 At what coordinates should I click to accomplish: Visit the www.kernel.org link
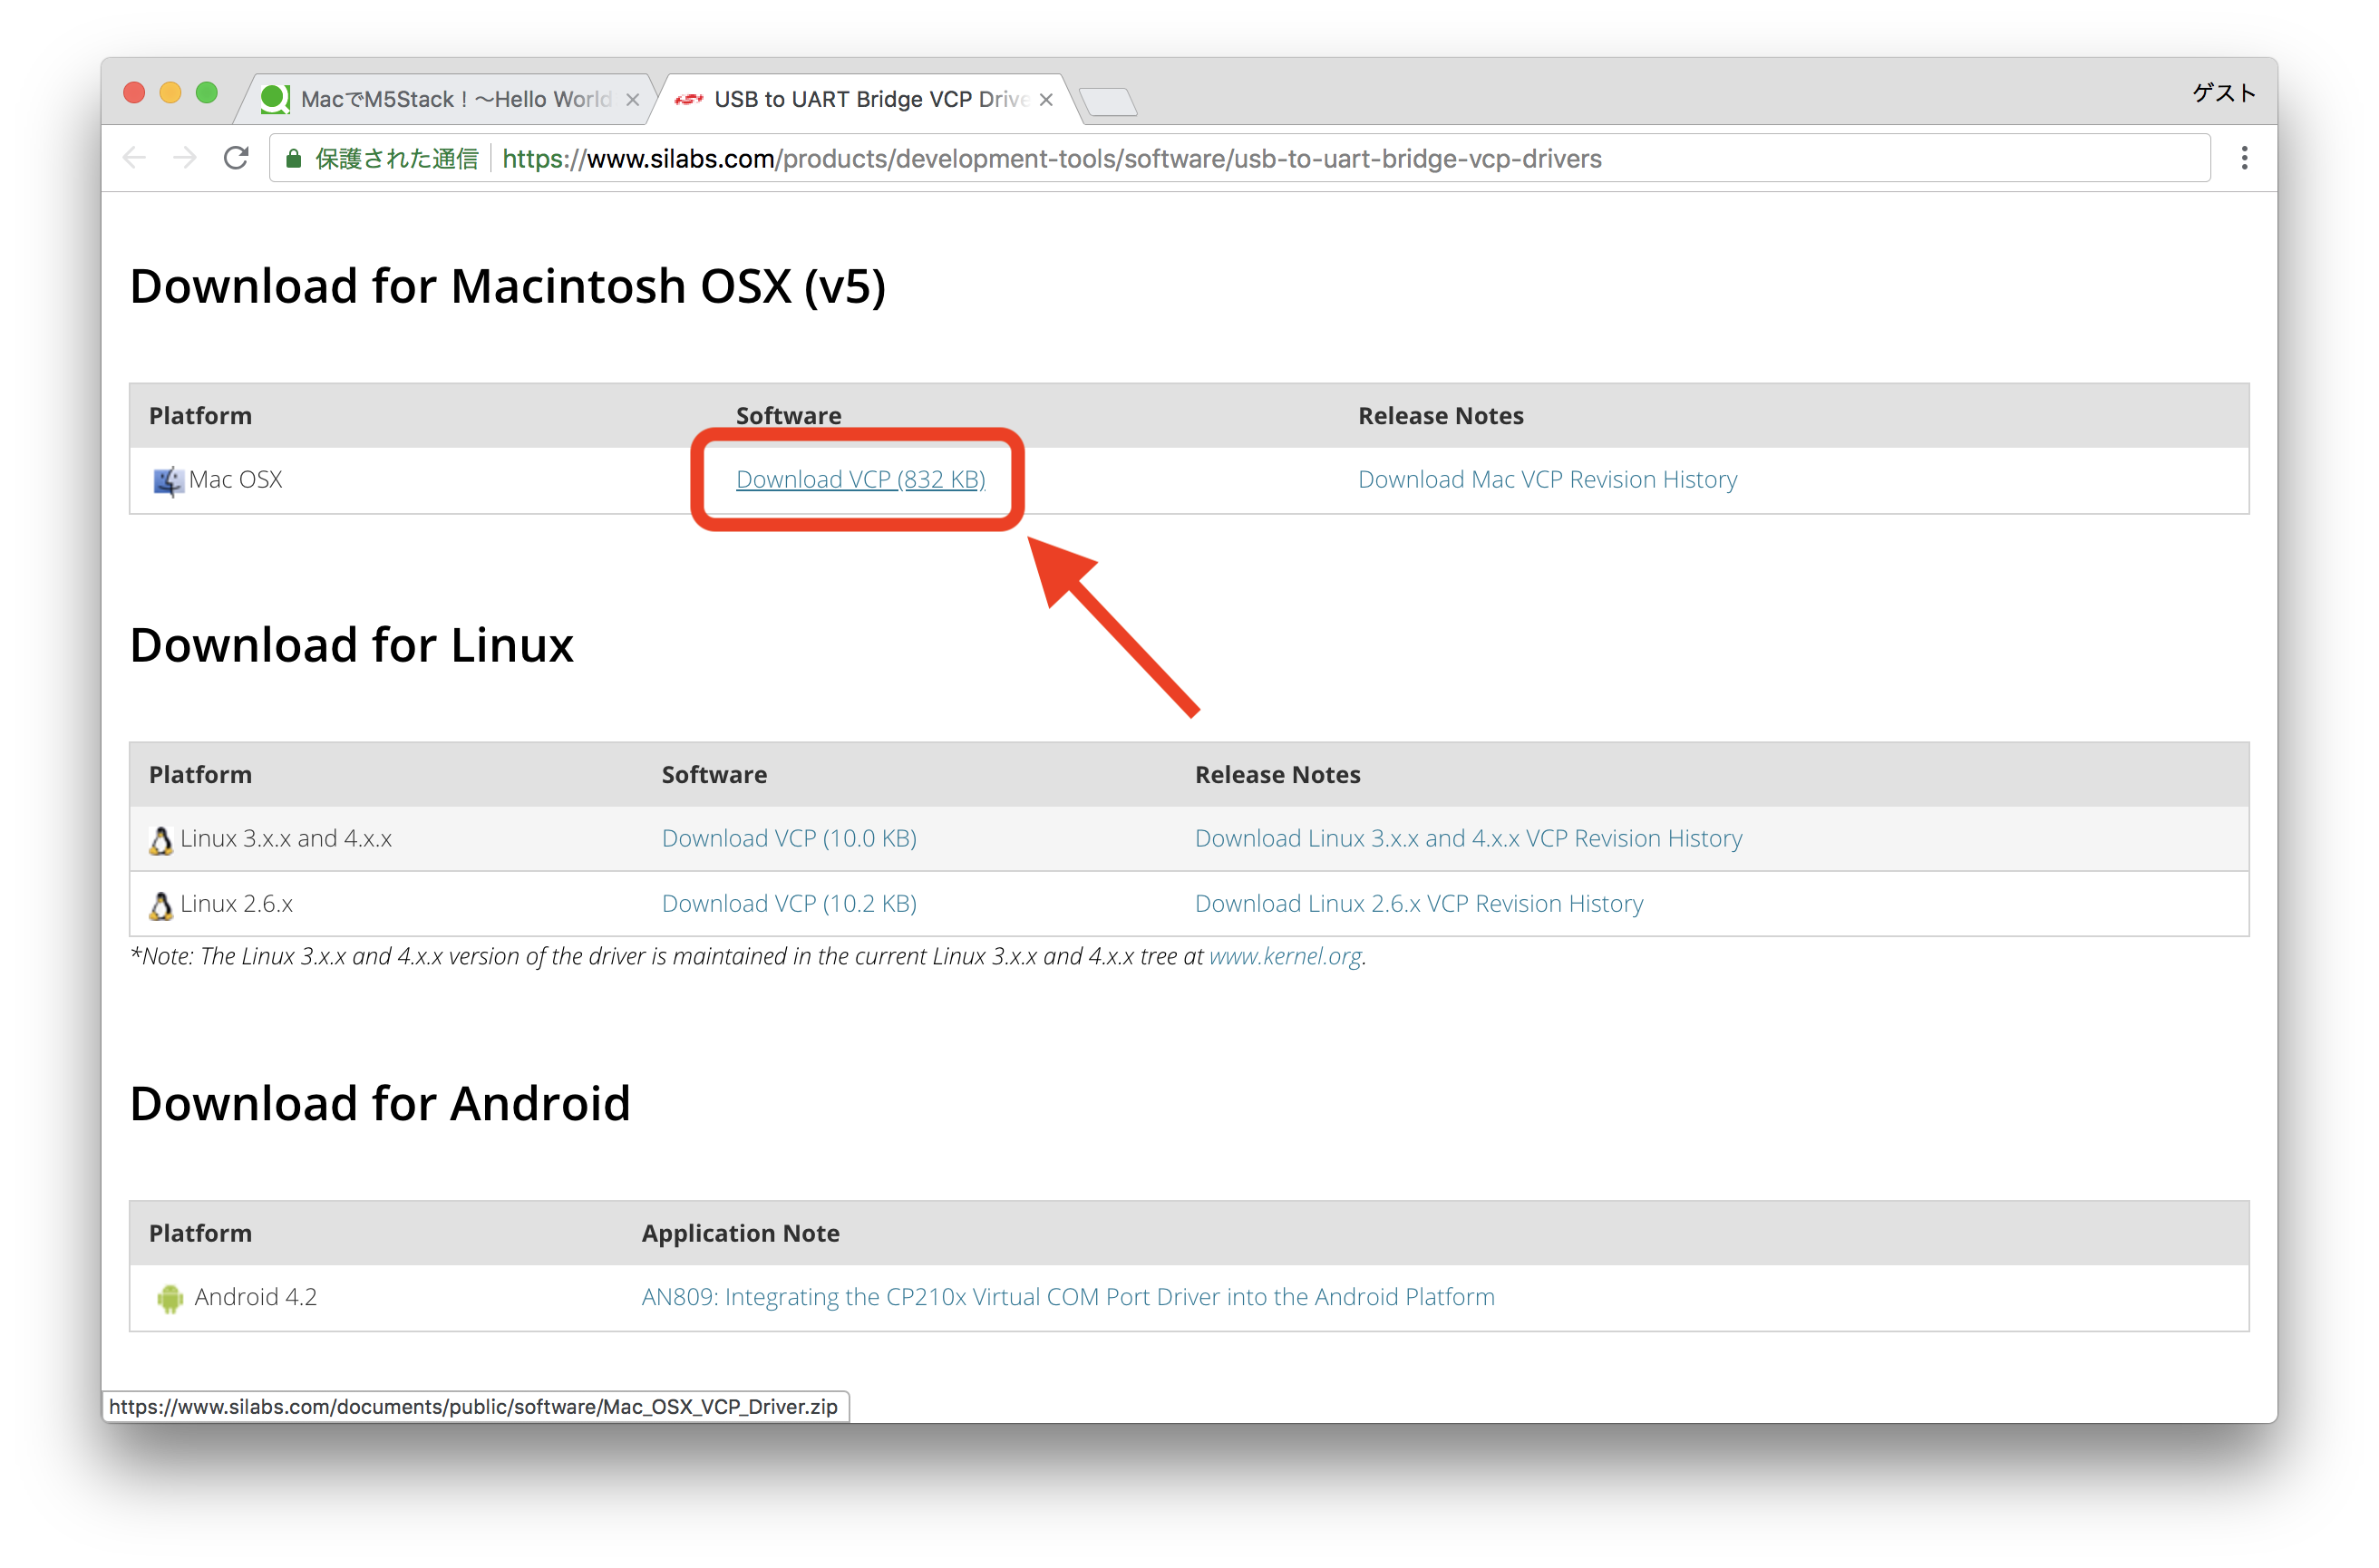[1285, 955]
